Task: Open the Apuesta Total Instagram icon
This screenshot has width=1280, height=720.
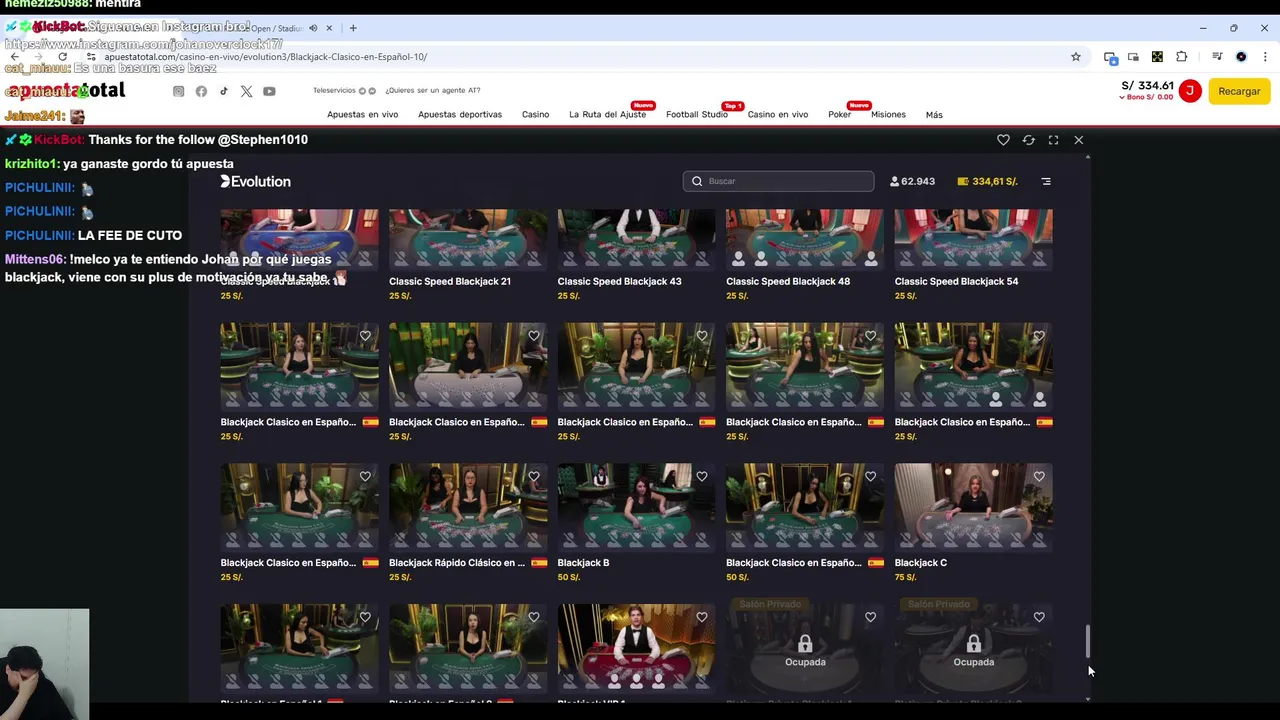Action: coord(178,91)
